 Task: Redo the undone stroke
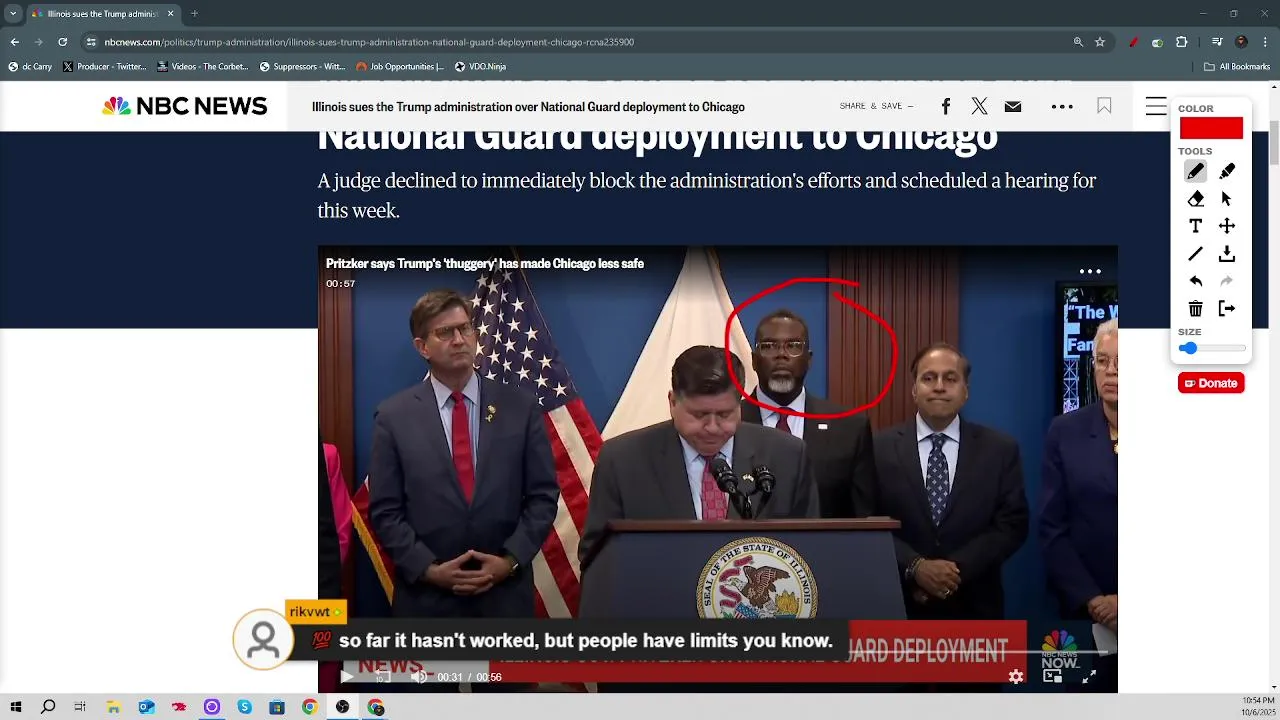pyautogui.click(x=1227, y=281)
